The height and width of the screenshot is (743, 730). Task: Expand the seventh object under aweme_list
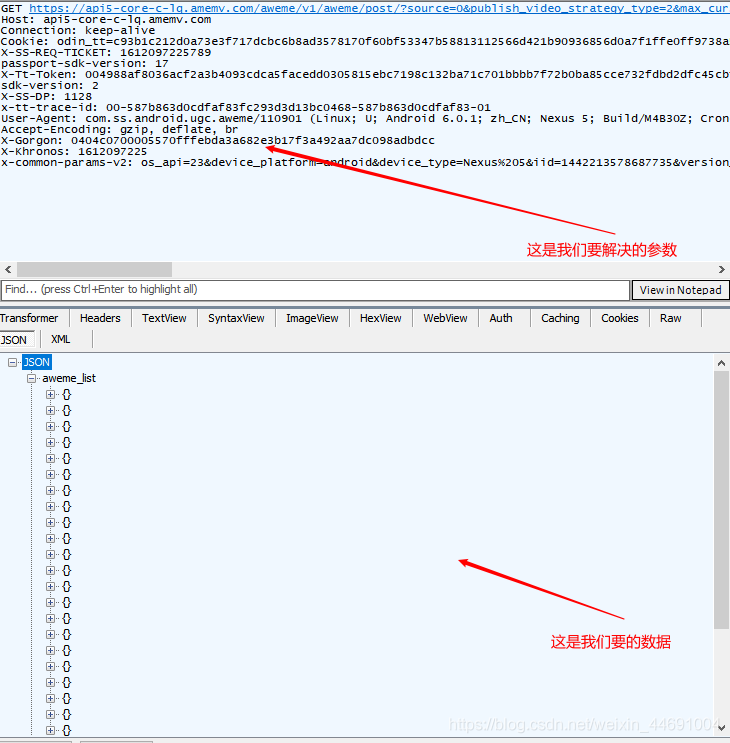point(50,490)
